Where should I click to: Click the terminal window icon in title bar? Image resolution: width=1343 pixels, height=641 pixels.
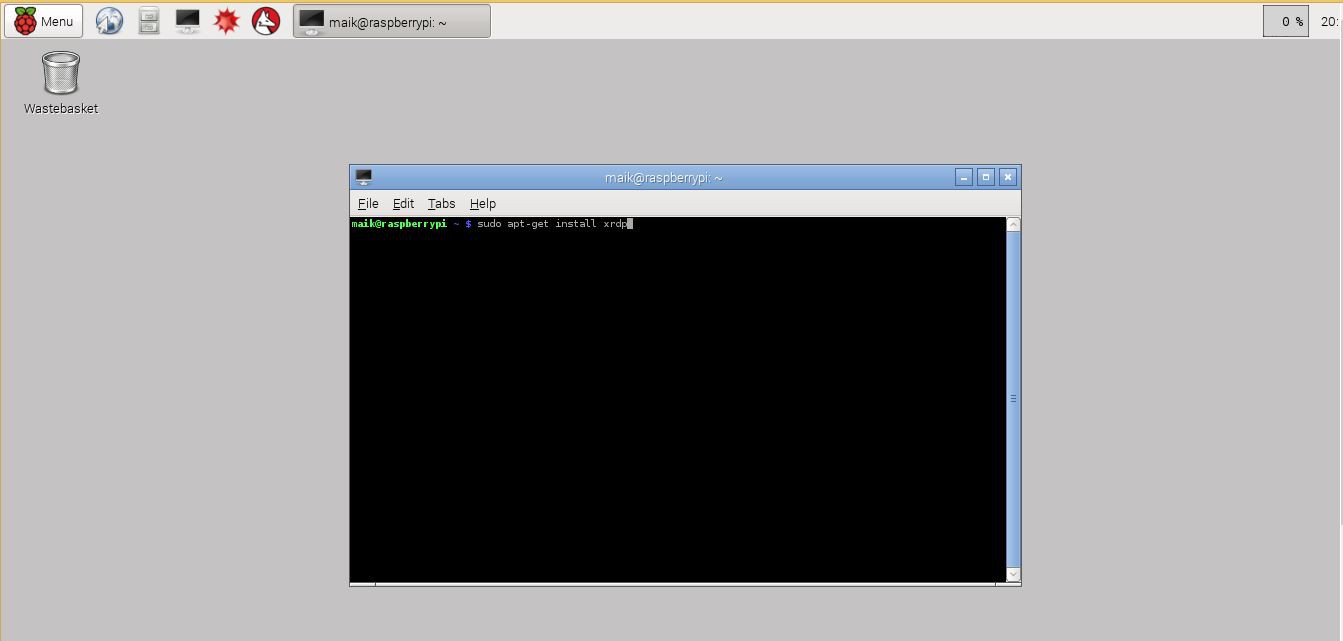tap(364, 177)
